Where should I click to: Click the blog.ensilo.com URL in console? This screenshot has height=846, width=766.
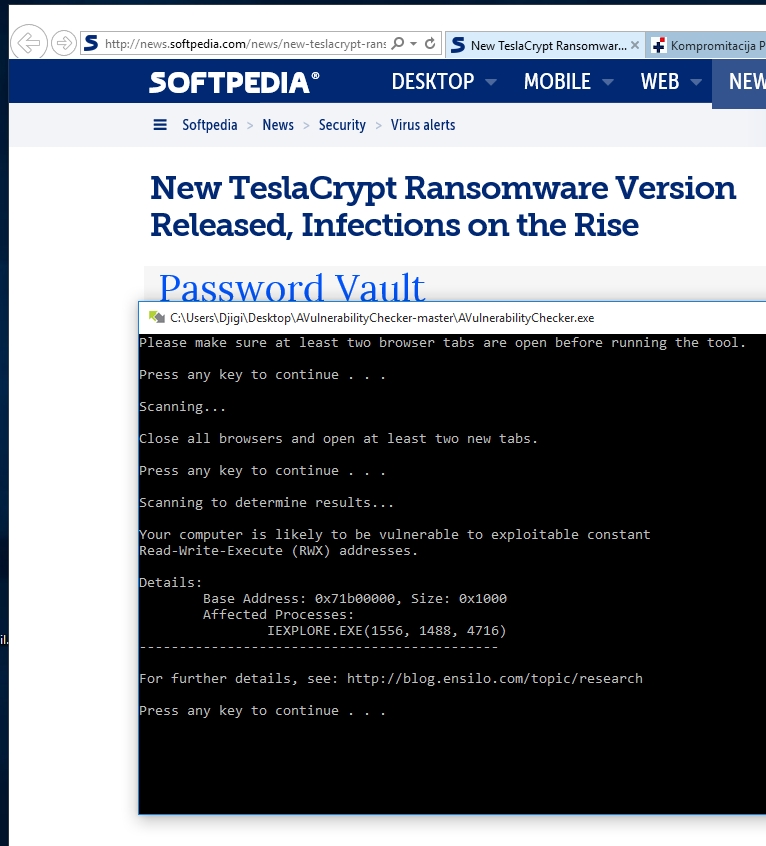coord(495,679)
